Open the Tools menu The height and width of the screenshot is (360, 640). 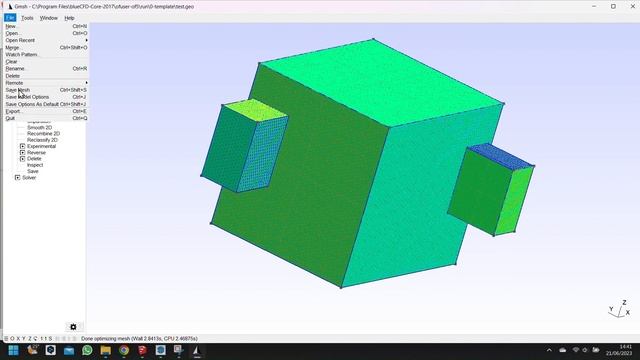(x=27, y=18)
